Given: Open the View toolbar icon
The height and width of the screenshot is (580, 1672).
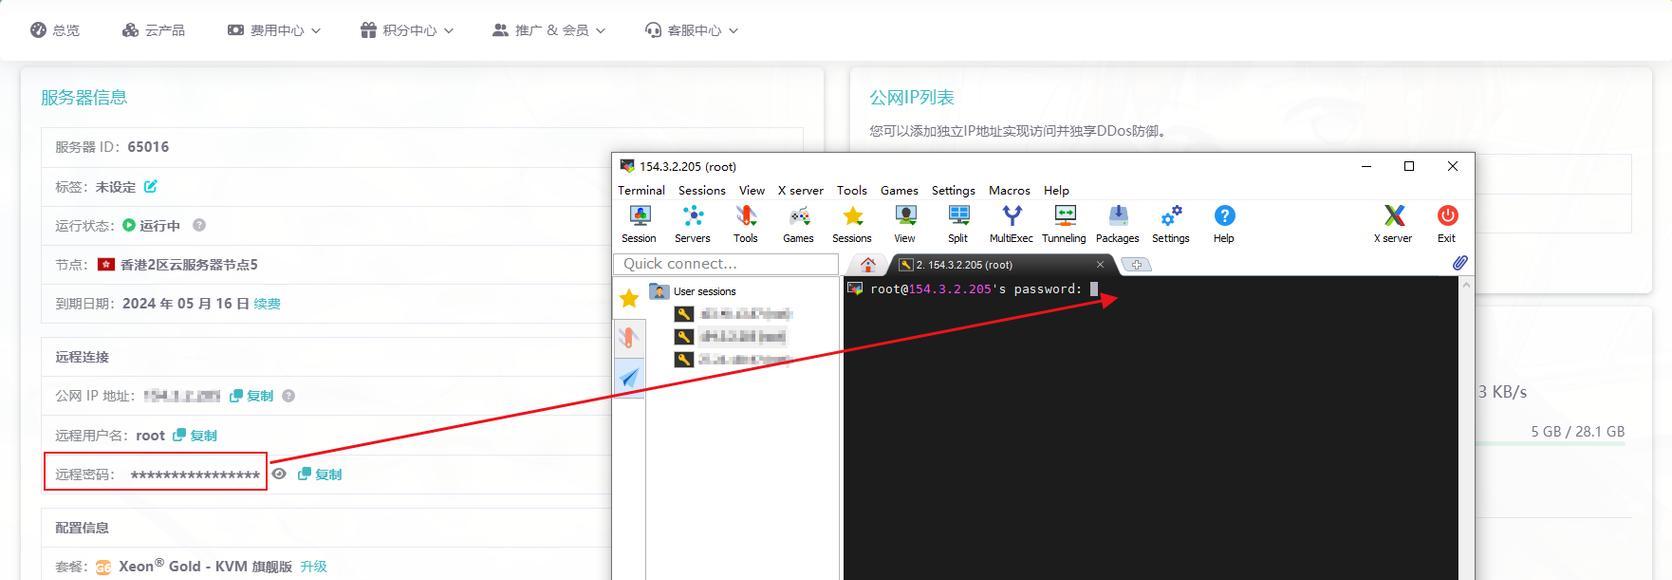Looking at the screenshot, I should pos(905,224).
